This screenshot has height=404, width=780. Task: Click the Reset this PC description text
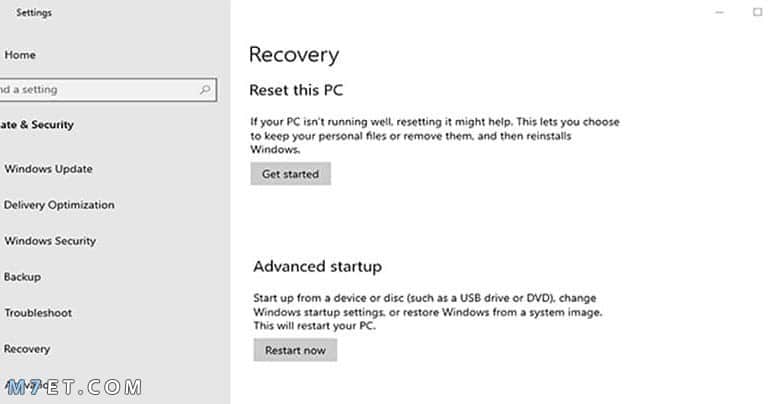click(x=435, y=136)
